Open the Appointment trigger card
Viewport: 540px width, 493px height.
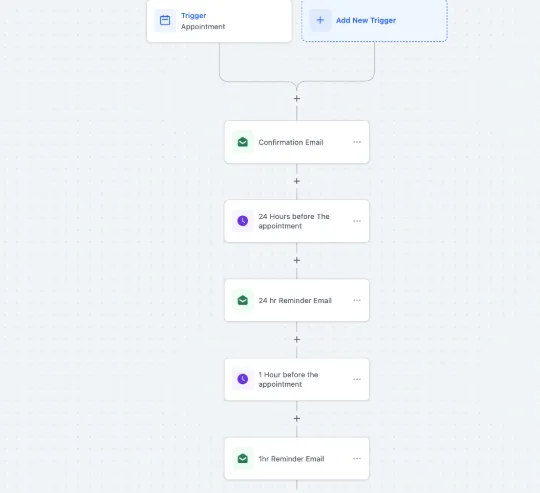pos(219,21)
